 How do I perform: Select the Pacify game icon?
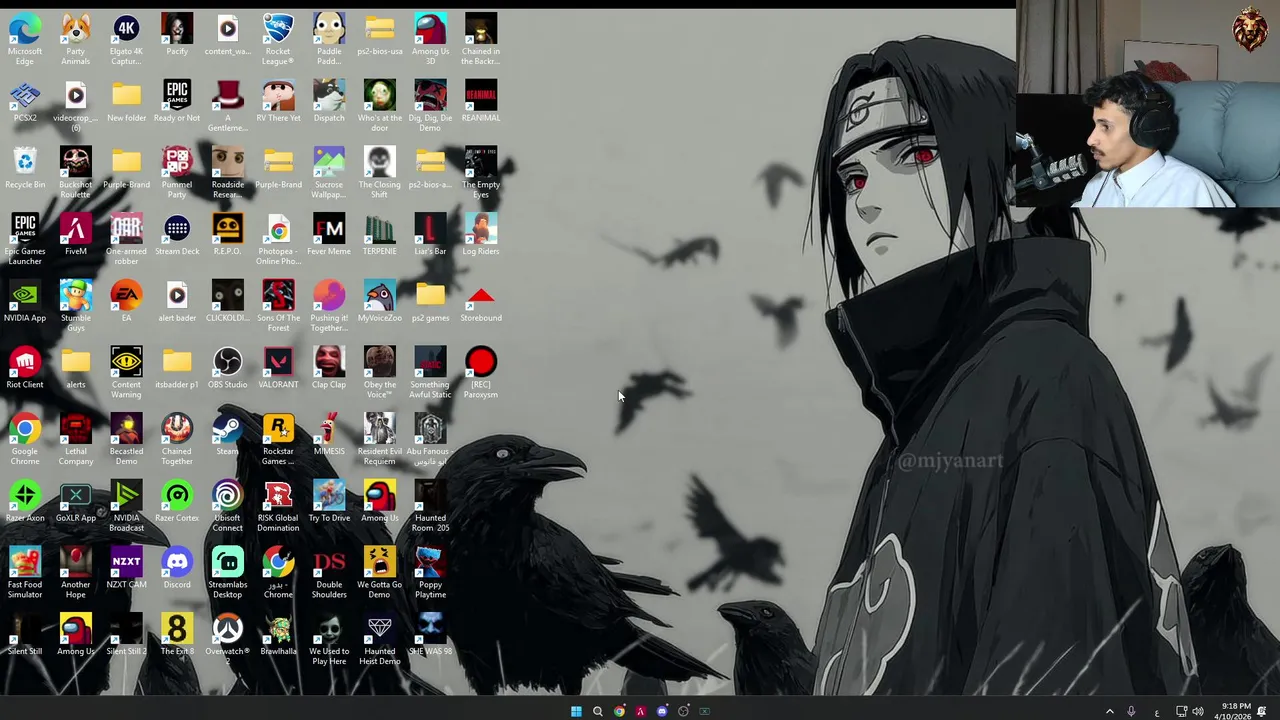pos(177,34)
